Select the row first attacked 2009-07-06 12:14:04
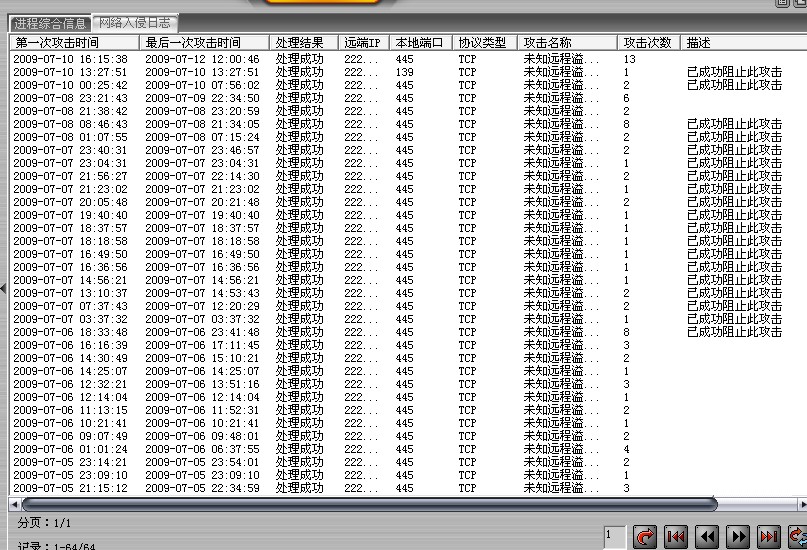 pos(408,397)
